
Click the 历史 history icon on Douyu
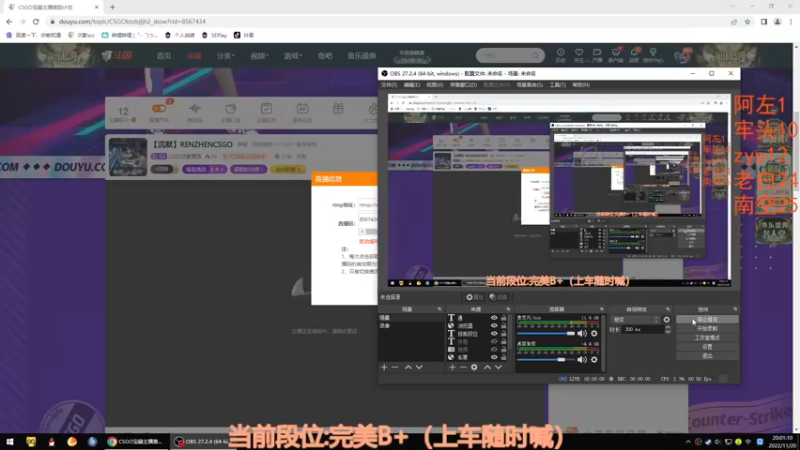(561, 55)
